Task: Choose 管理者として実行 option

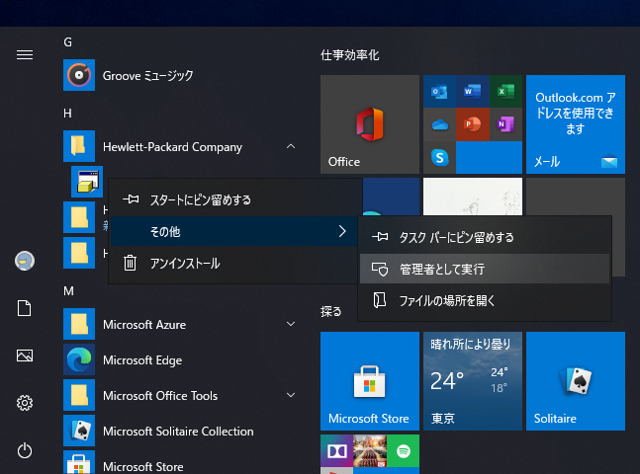Action: tap(484, 269)
